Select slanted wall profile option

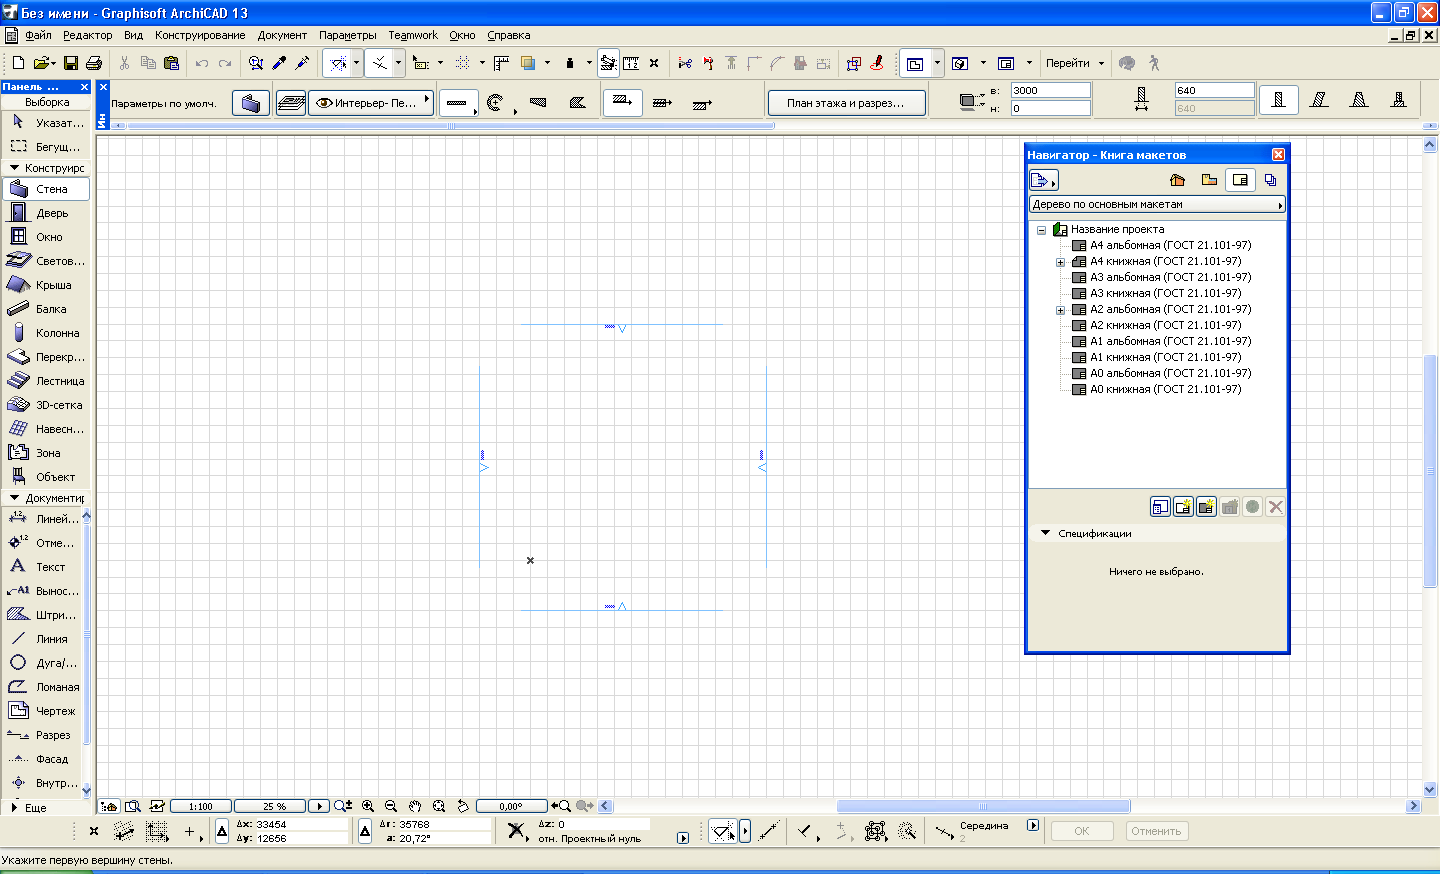[1319, 99]
